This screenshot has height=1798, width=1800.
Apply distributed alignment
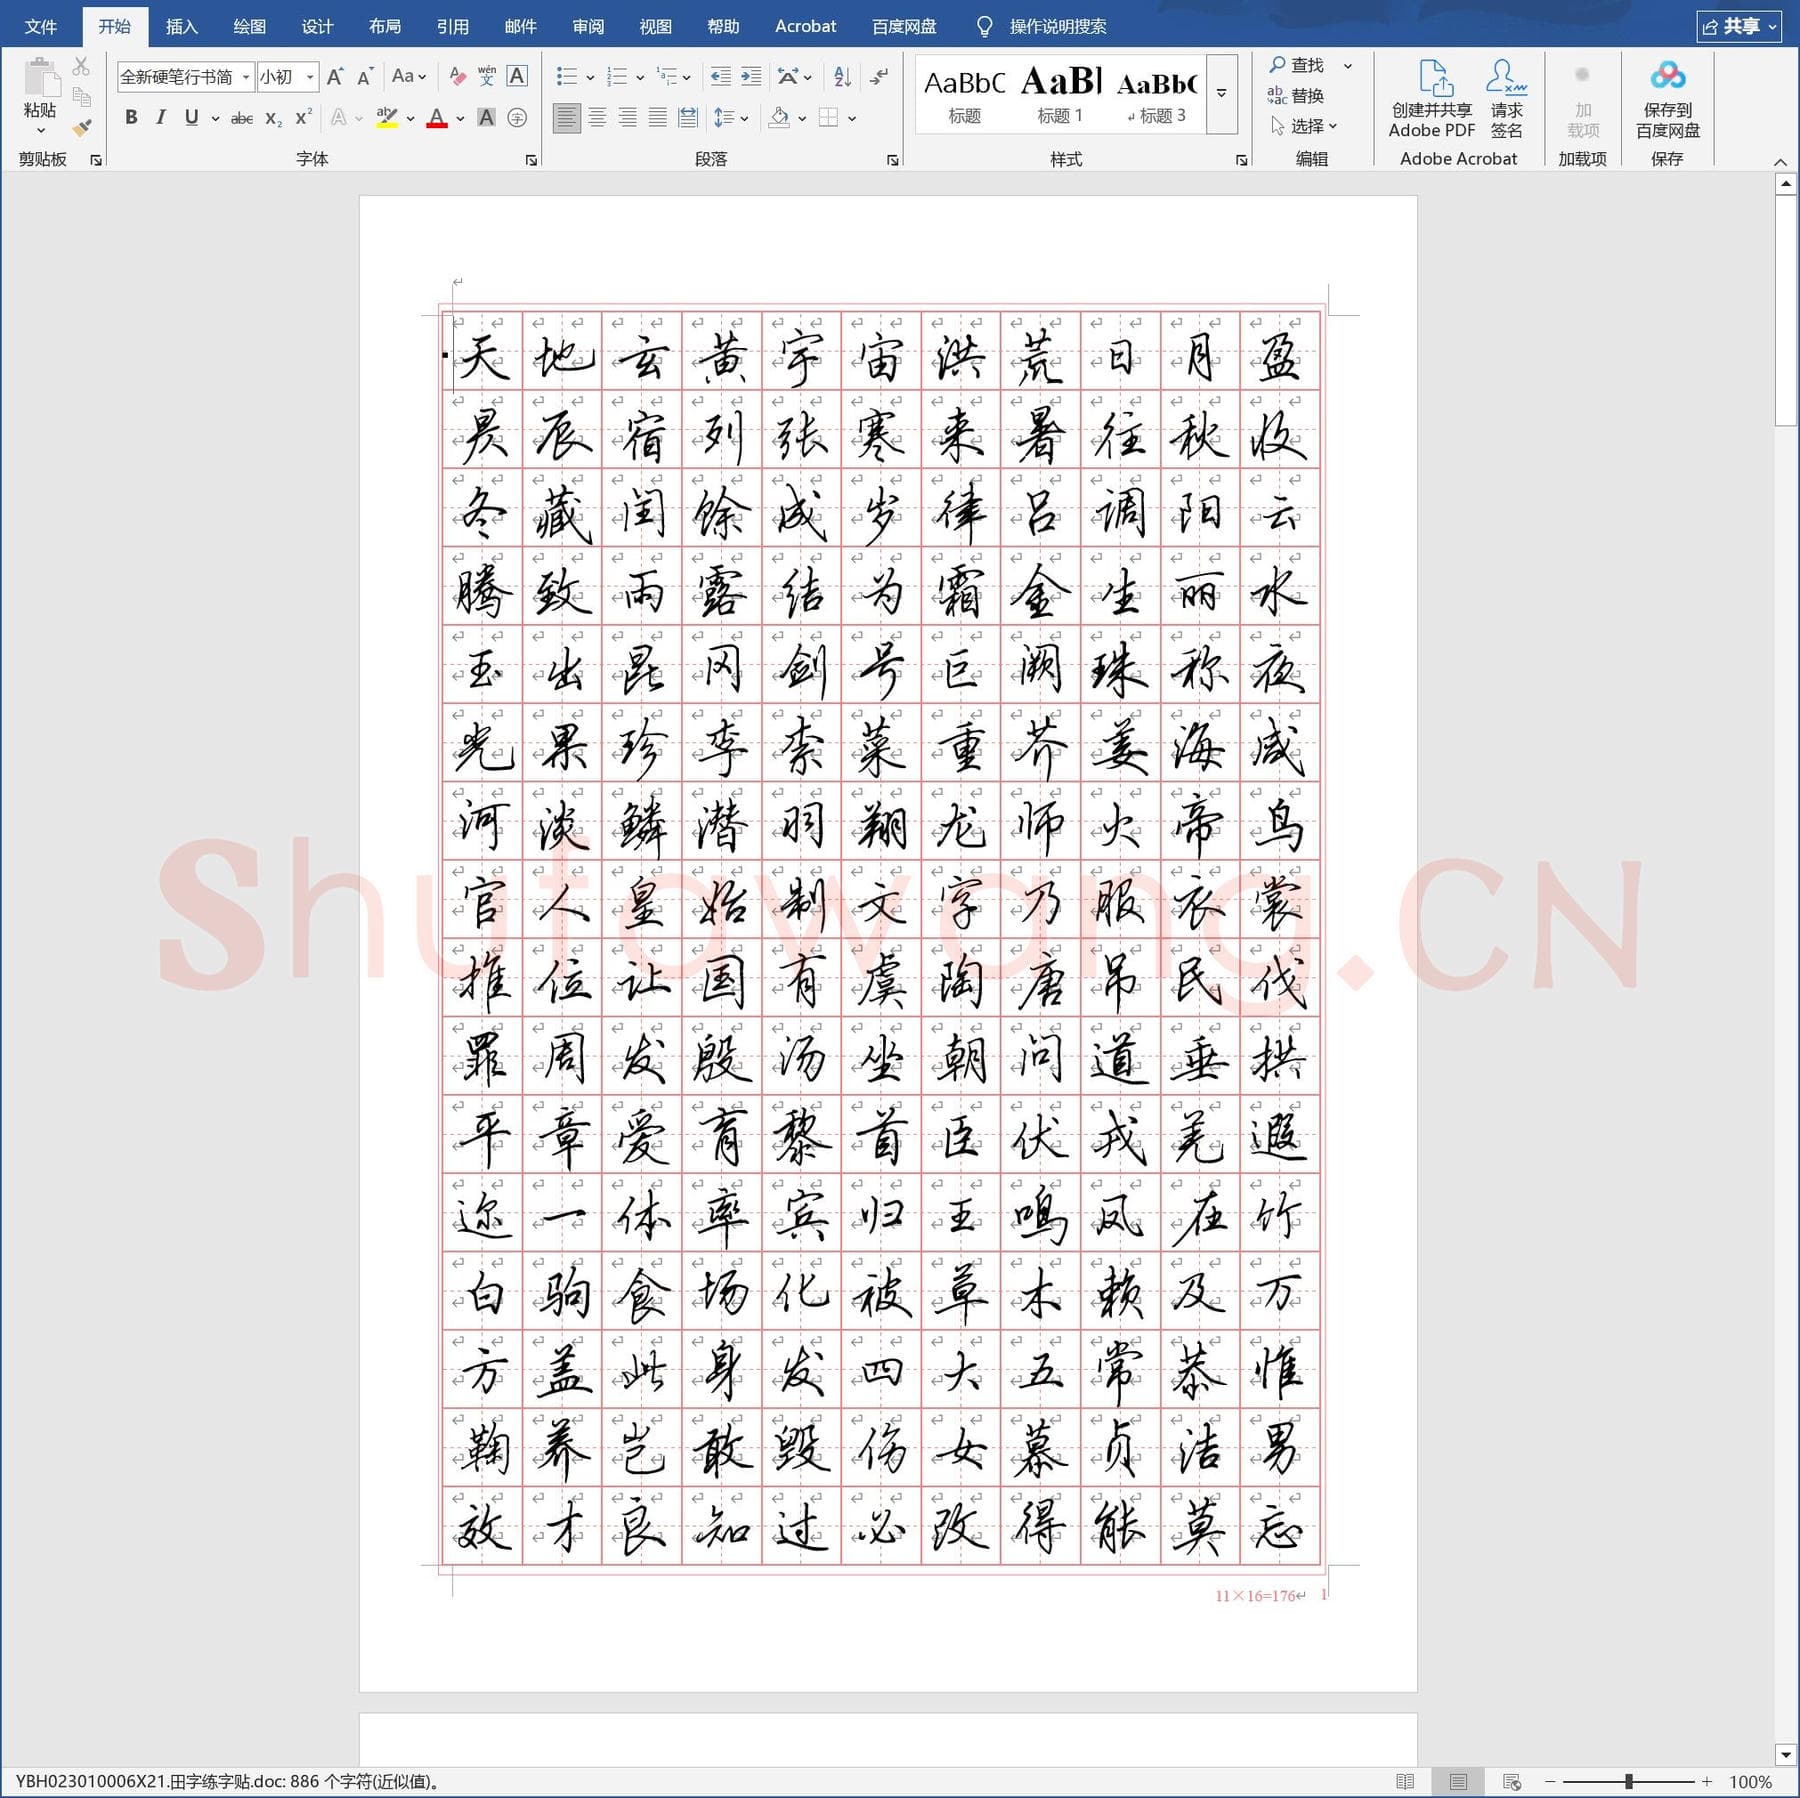coord(688,118)
